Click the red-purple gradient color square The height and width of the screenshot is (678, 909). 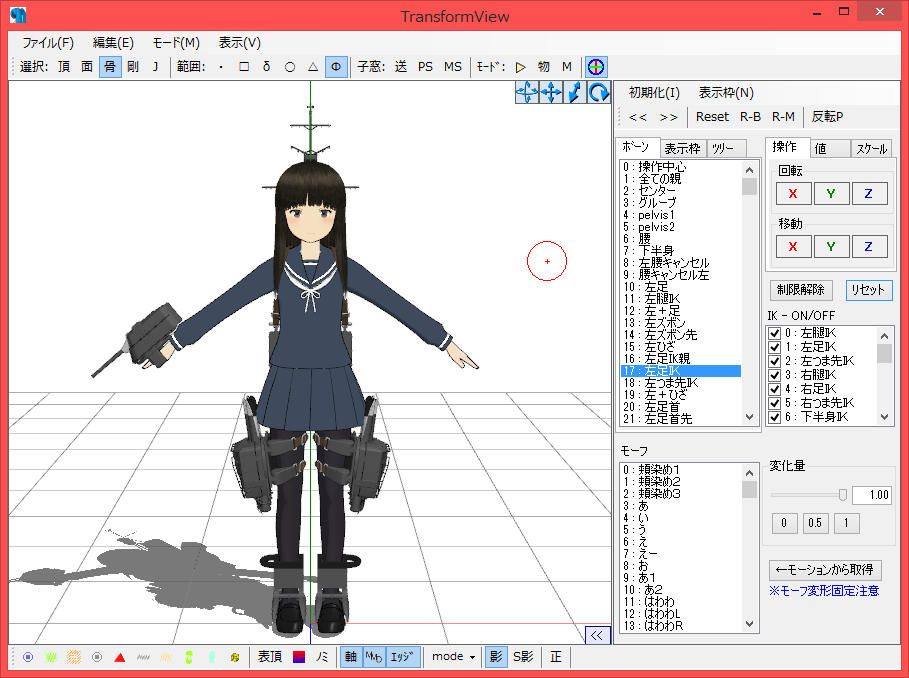(x=299, y=657)
